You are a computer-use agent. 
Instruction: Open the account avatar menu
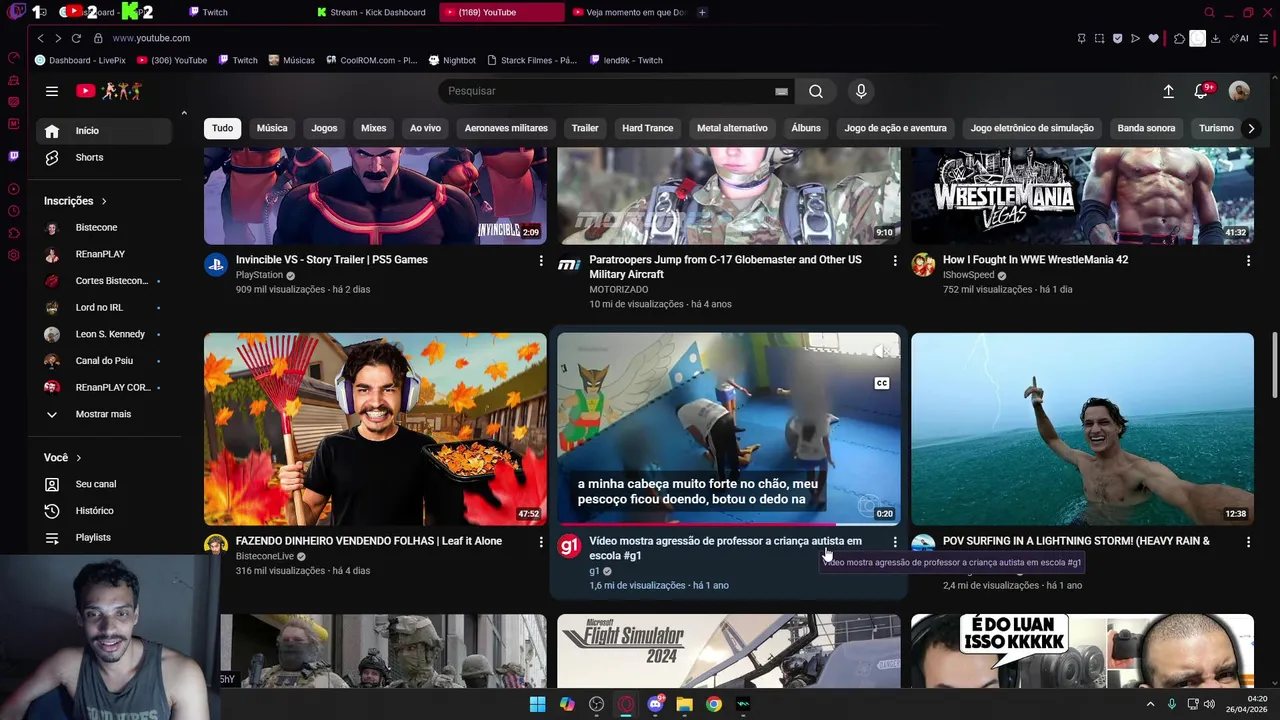[1239, 91]
